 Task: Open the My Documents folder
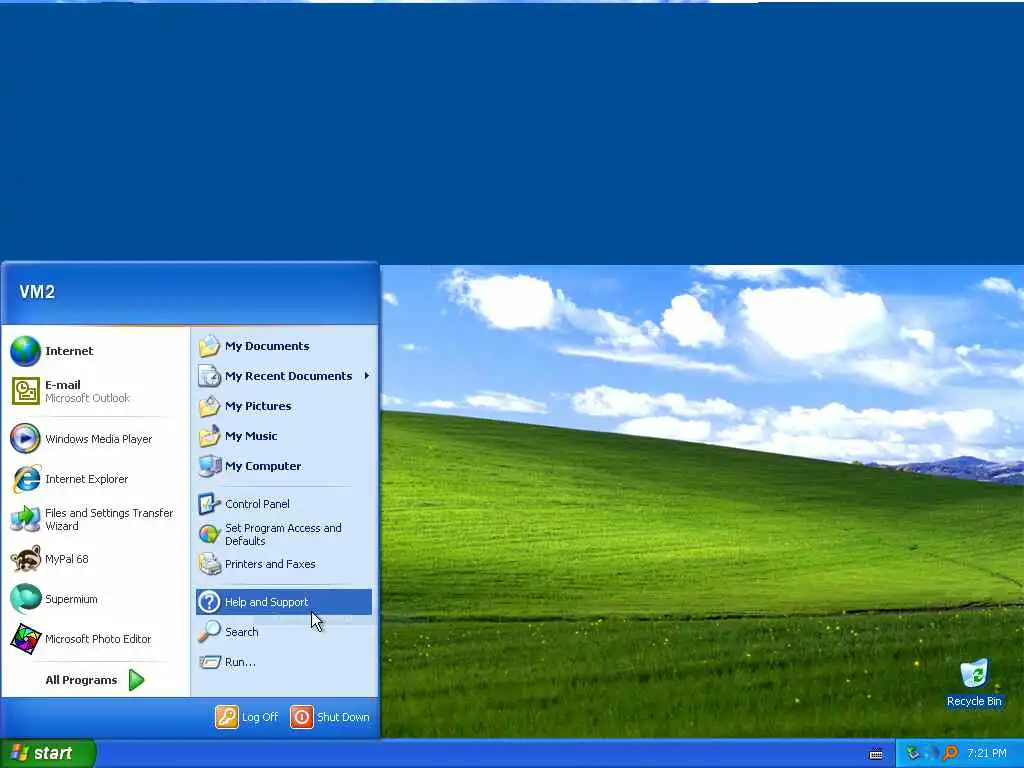tap(284, 346)
